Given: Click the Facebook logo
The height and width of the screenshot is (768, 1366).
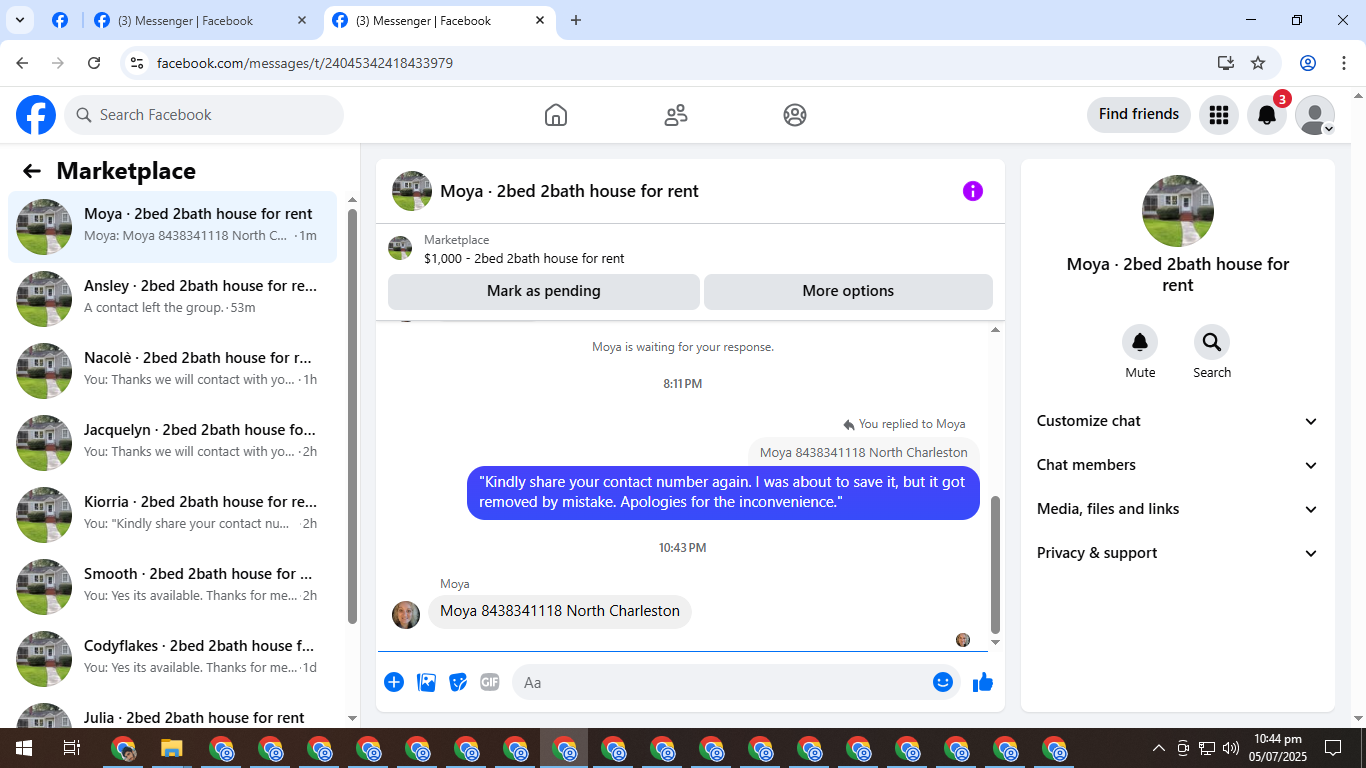Looking at the screenshot, I should click(x=36, y=115).
